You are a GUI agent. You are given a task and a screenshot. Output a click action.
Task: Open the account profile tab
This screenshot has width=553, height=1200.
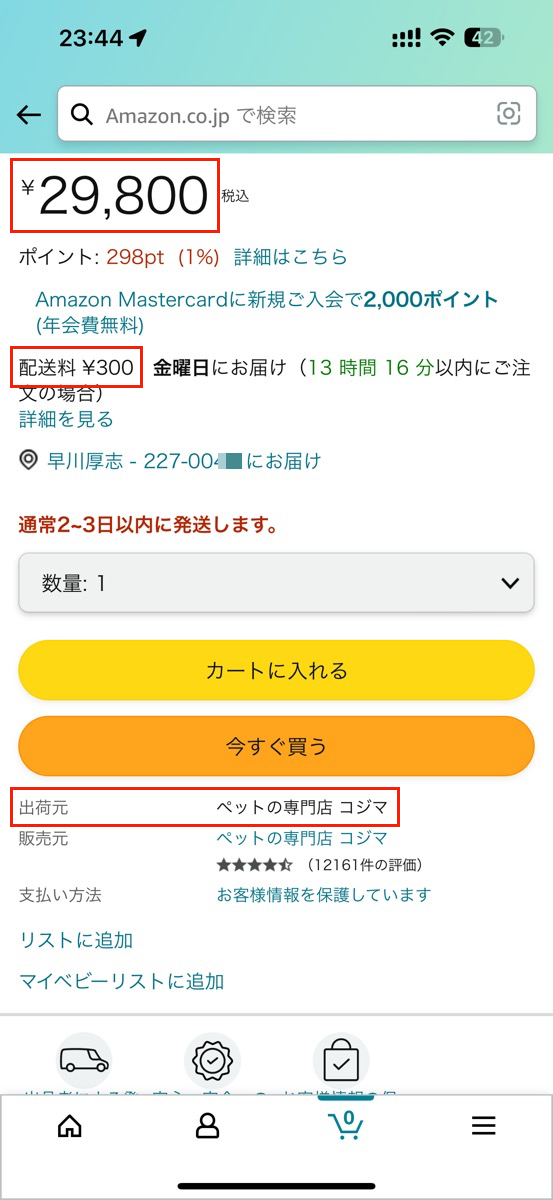pos(207,1125)
